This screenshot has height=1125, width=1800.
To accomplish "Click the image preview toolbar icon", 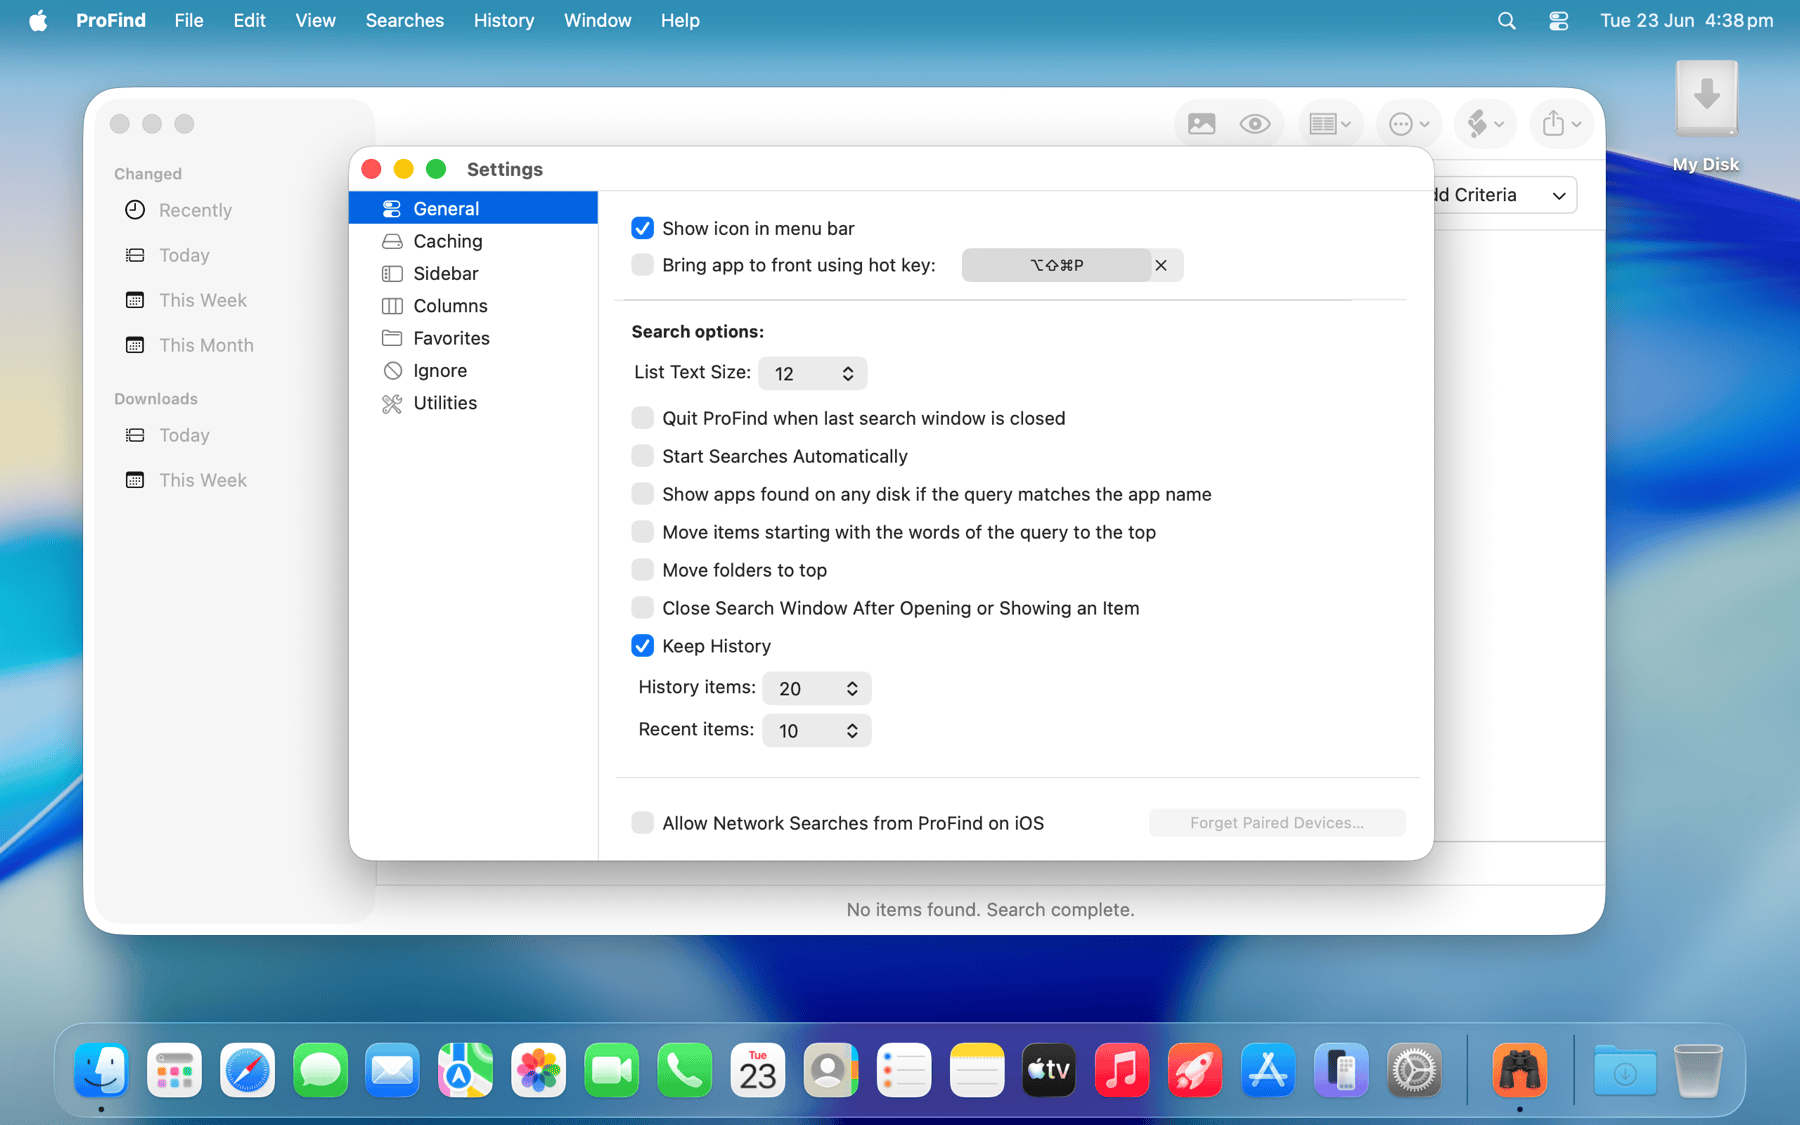I will tap(1201, 124).
